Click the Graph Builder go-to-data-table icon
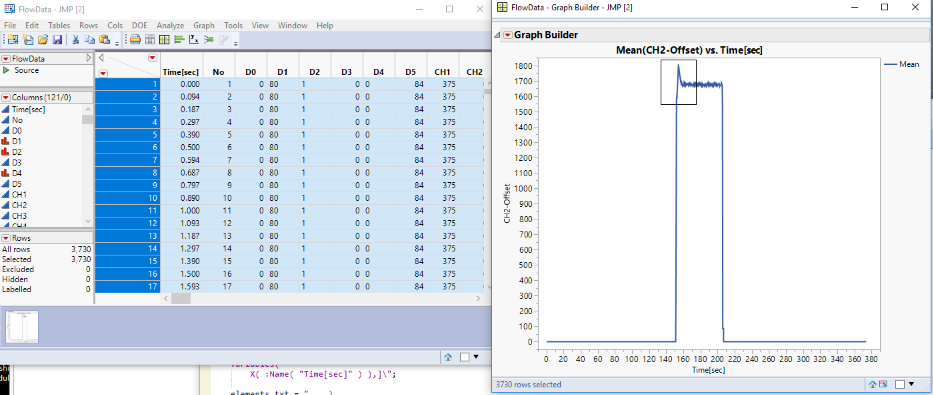 click(x=884, y=384)
